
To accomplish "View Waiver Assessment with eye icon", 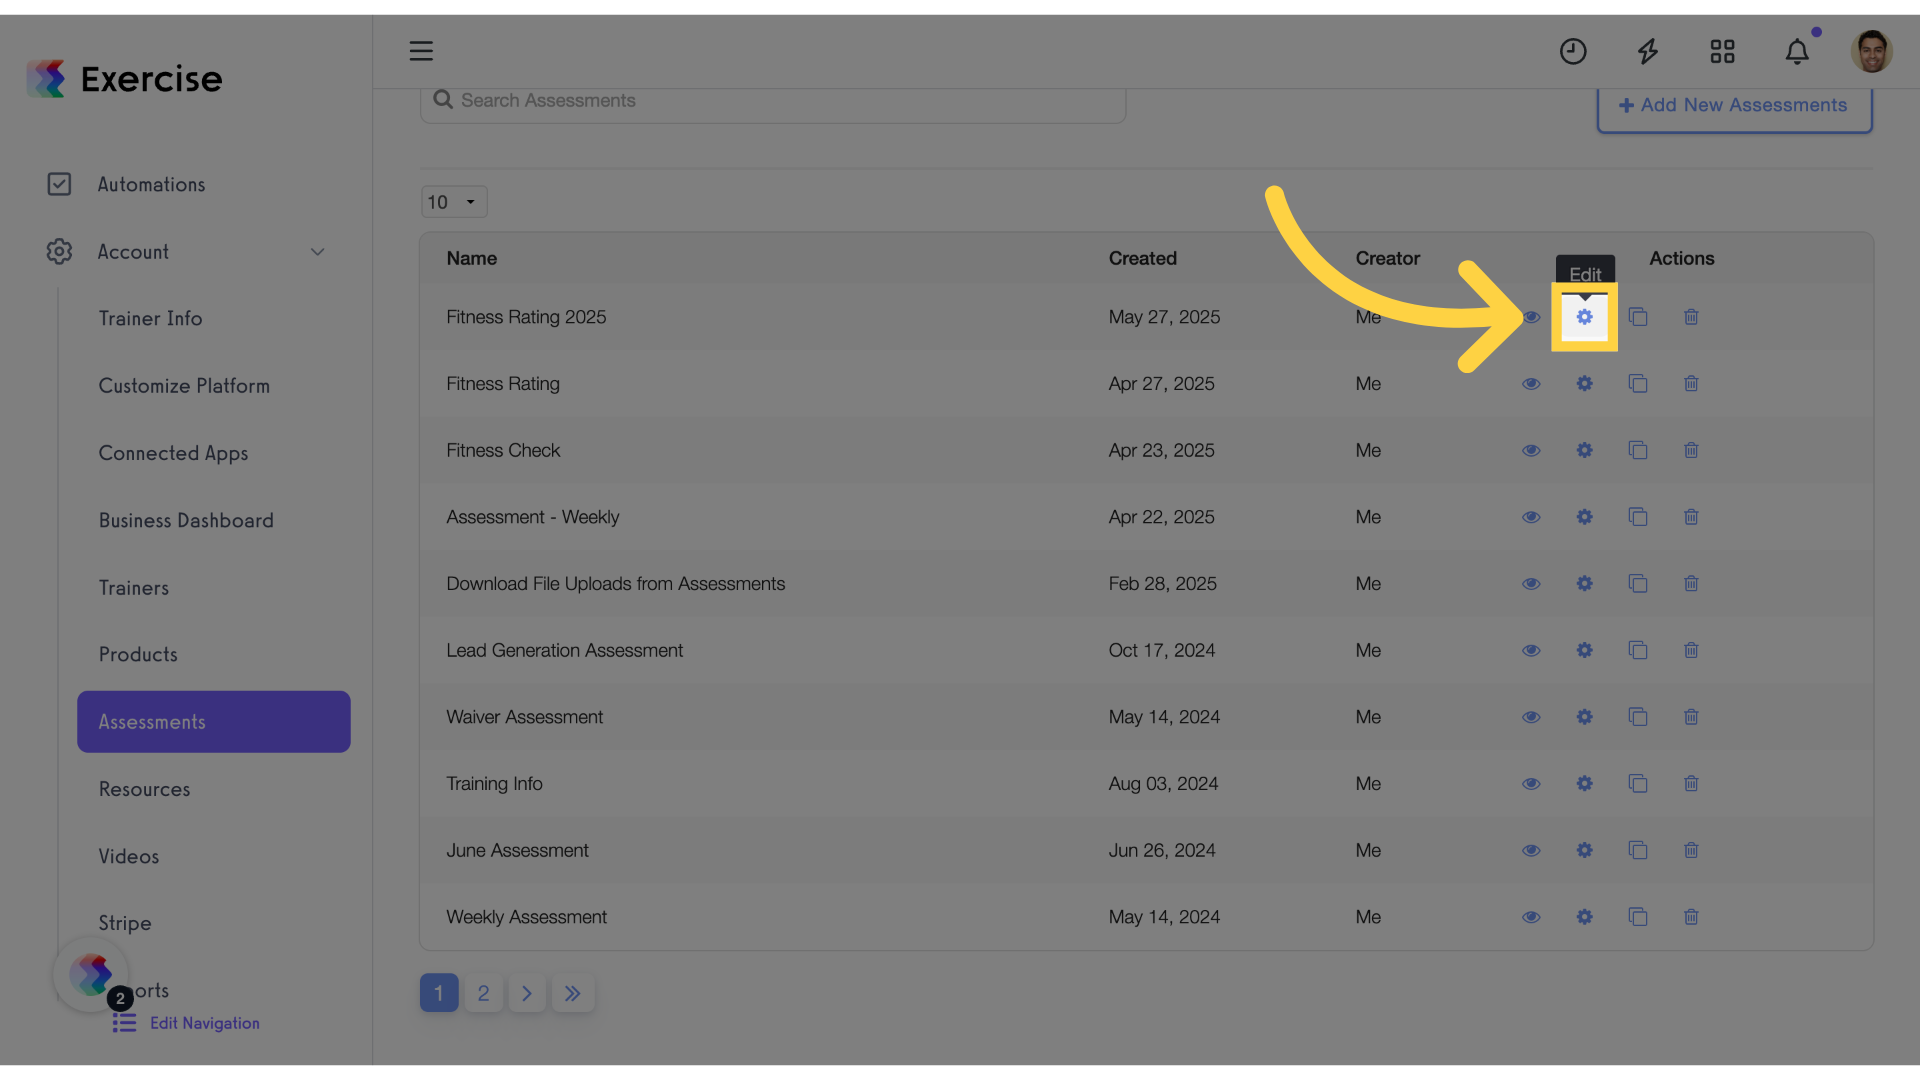I will [x=1531, y=717].
